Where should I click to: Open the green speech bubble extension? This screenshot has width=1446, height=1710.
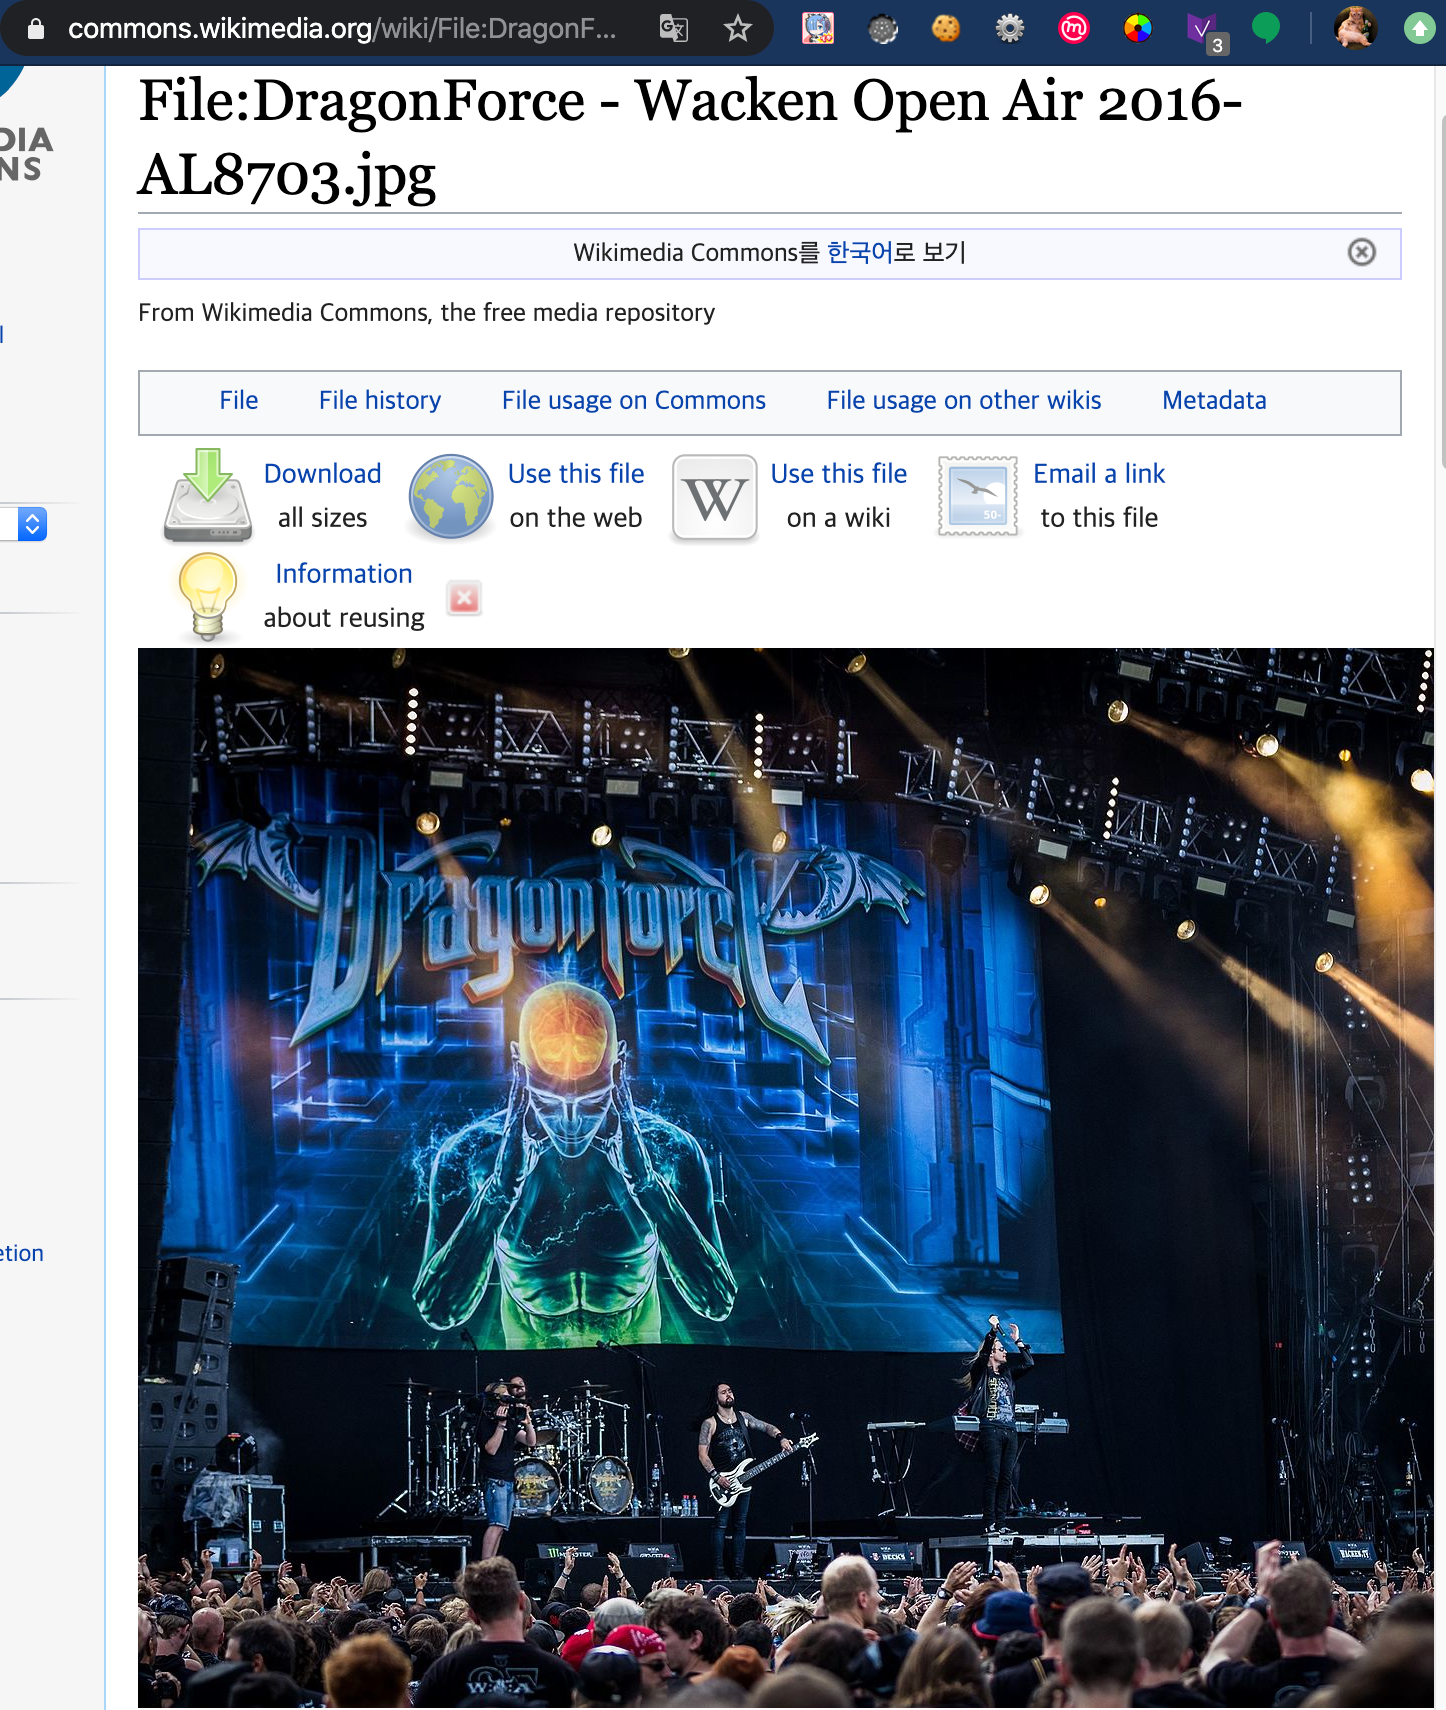[x=1266, y=28]
